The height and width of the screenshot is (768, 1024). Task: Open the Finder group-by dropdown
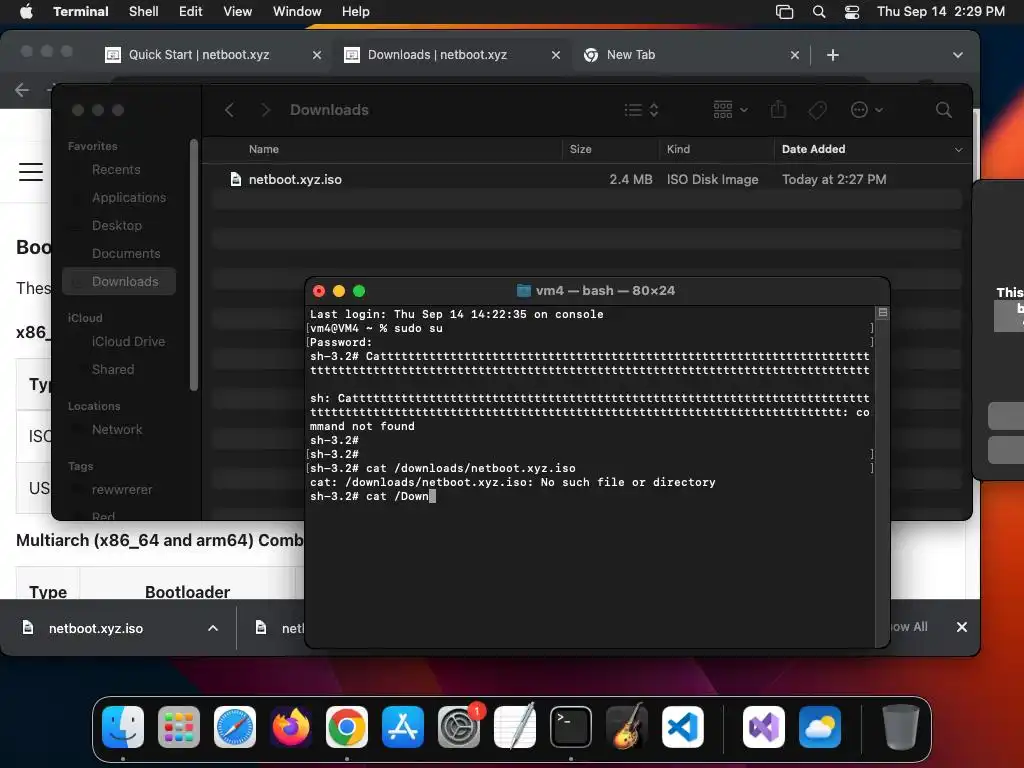click(x=730, y=110)
